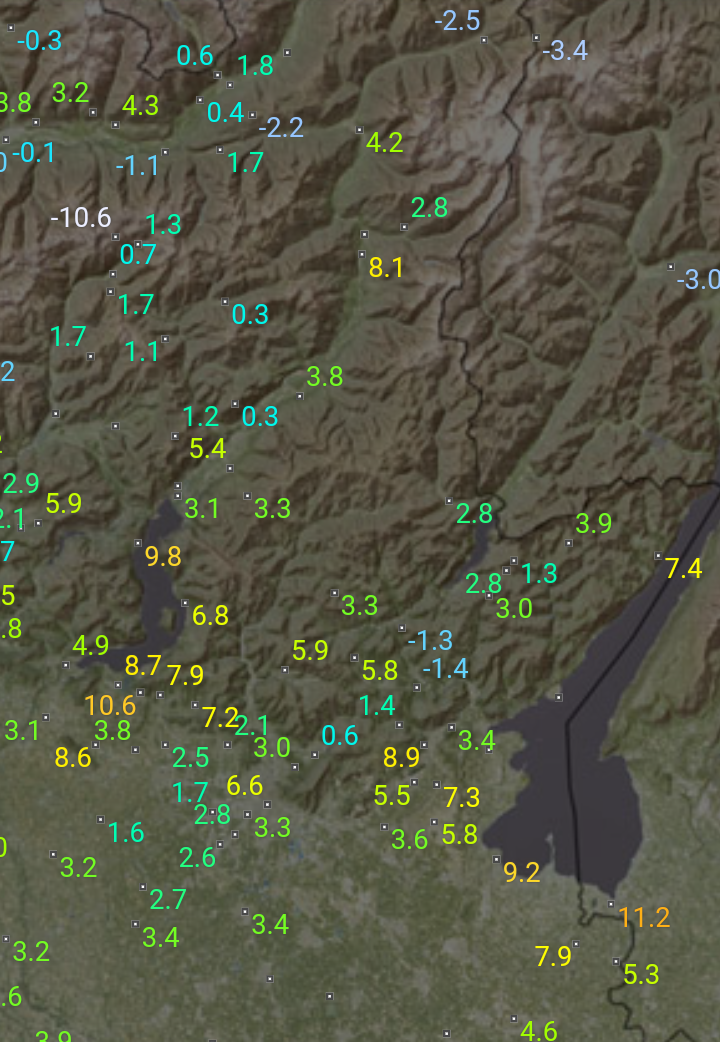Click the yellow 8.1 temperature label

point(385,267)
